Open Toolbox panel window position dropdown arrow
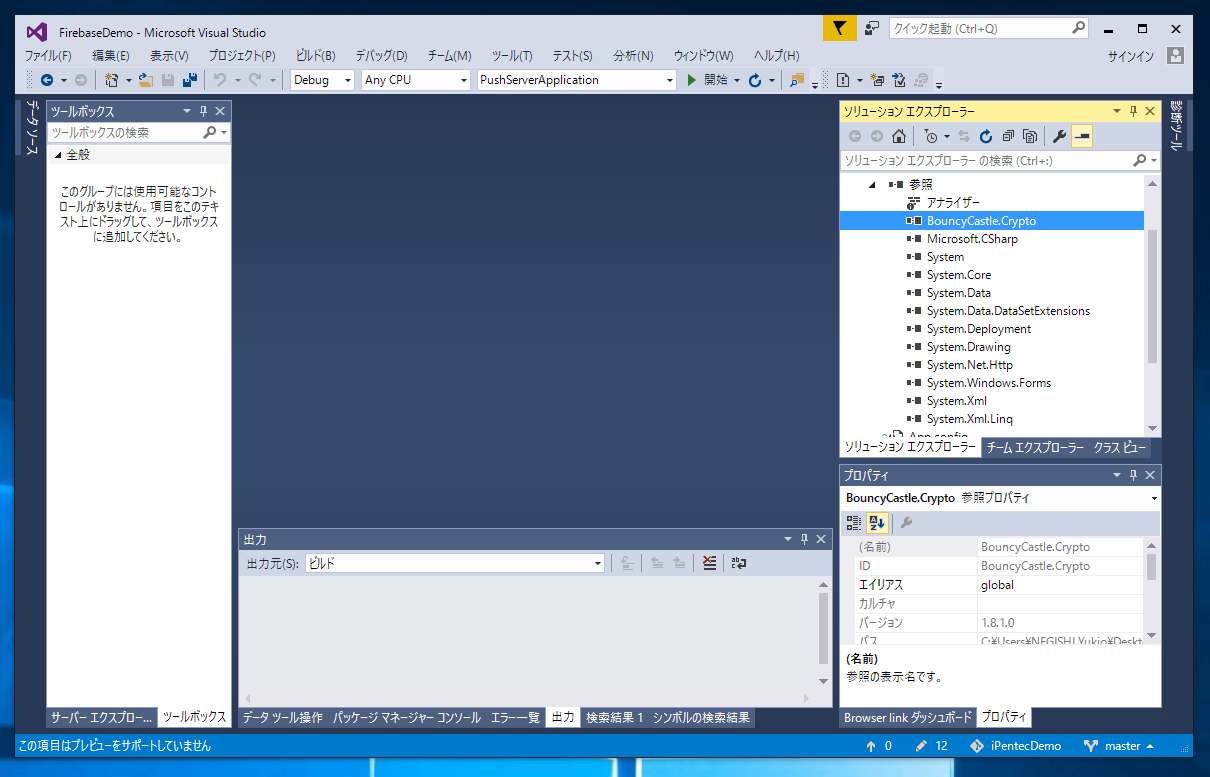The height and width of the screenshot is (777, 1210). pos(187,112)
